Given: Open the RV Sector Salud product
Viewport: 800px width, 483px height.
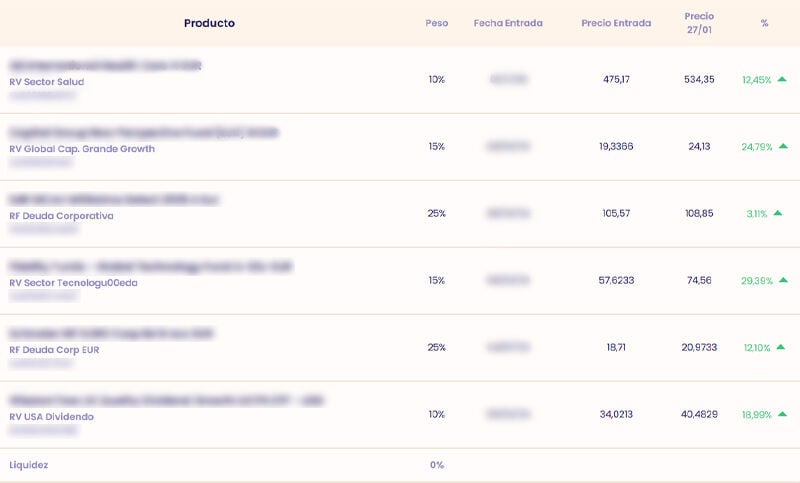Looking at the screenshot, I should point(47,82).
